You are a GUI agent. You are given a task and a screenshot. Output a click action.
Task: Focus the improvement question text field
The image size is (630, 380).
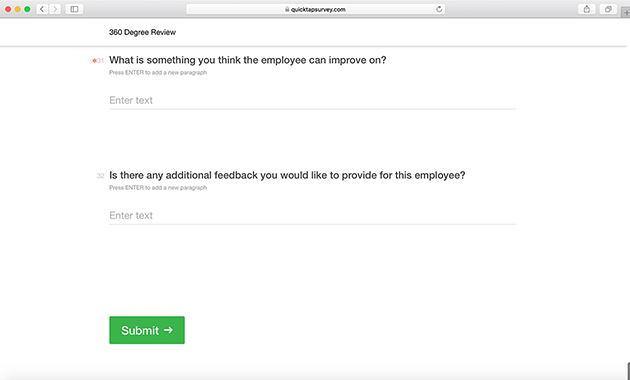tap(313, 100)
